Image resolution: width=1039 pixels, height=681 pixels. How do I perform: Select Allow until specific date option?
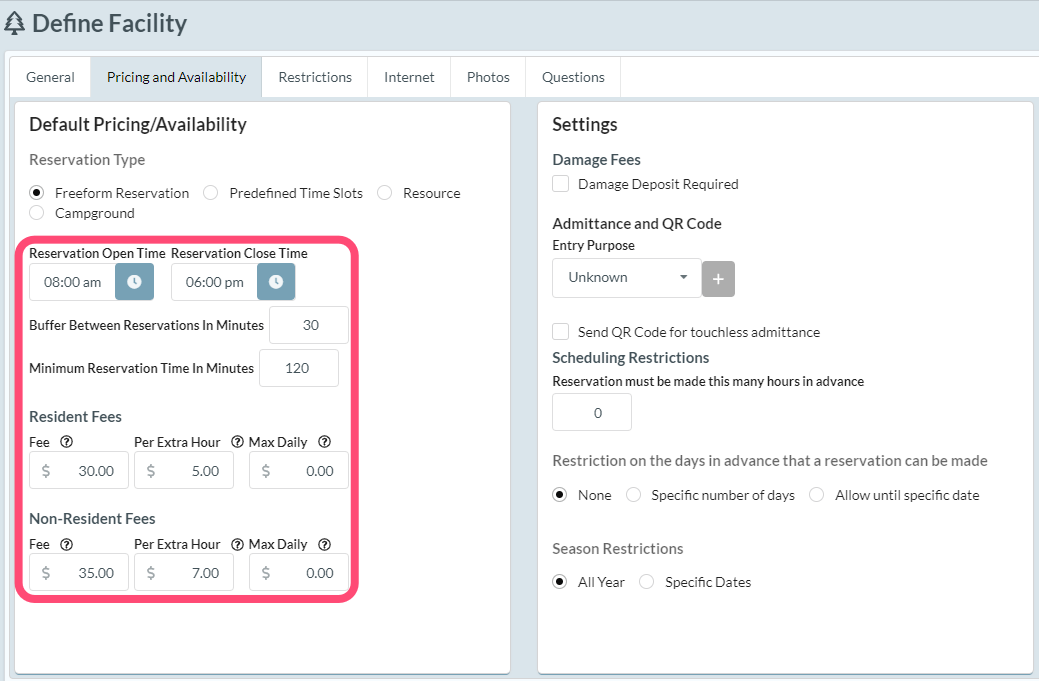(x=817, y=495)
